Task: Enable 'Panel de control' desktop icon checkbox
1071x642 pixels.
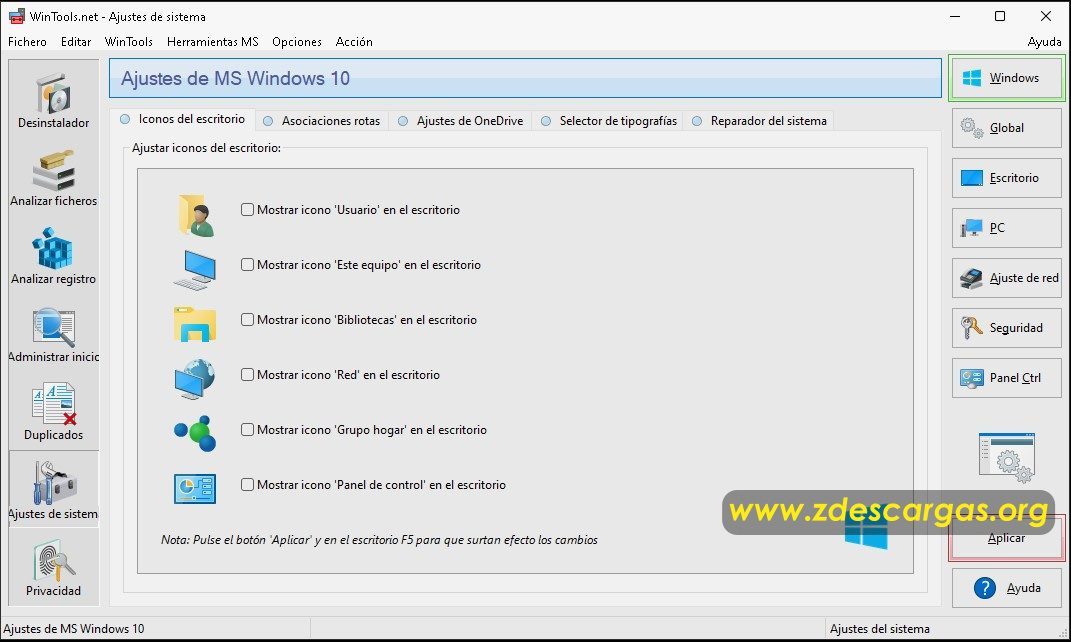Action: point(247,484)
